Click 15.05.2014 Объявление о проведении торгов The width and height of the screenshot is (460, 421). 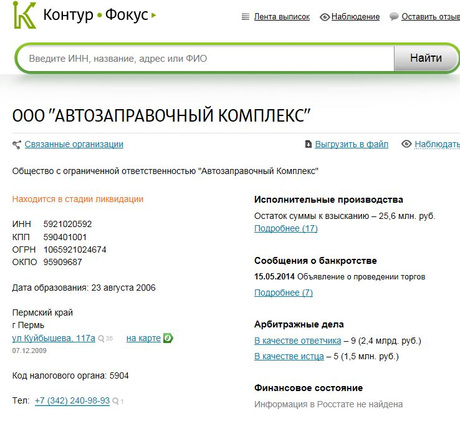(340, 277)
